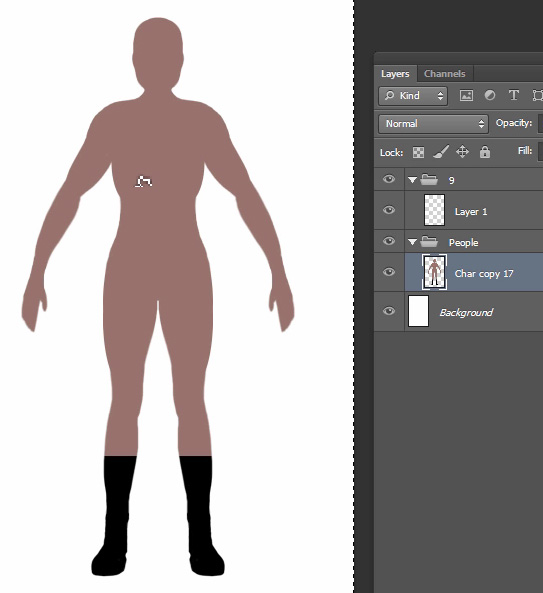
Task: Hide the People group
Action: [389, 241]
